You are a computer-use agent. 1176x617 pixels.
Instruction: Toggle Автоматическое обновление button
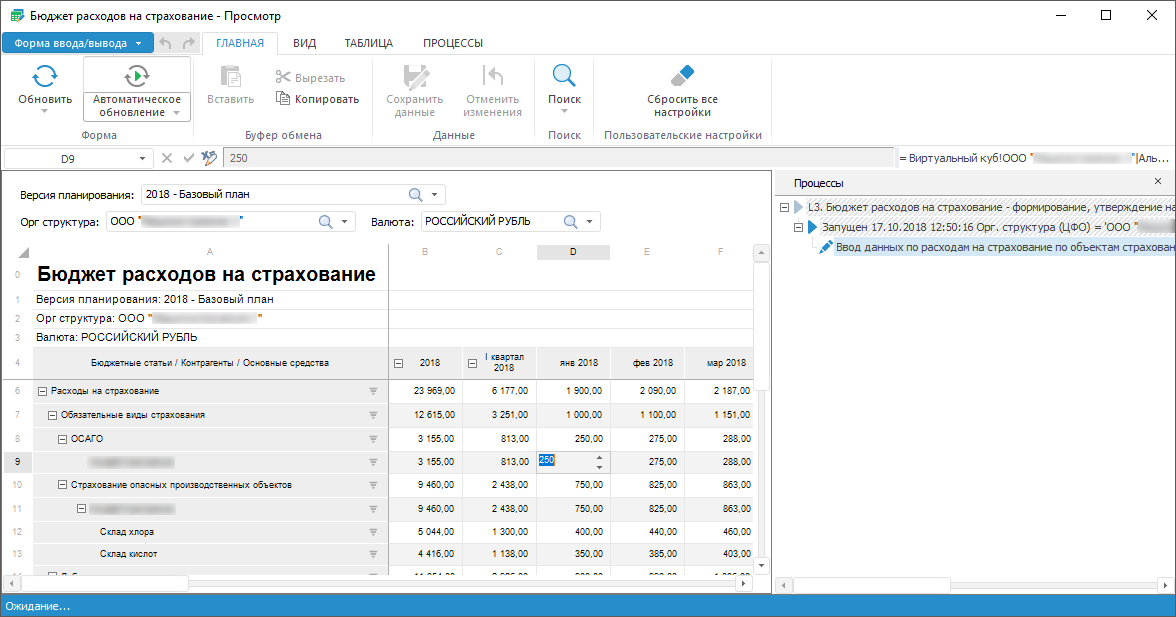pyautogui.click(x=137, y=76)
